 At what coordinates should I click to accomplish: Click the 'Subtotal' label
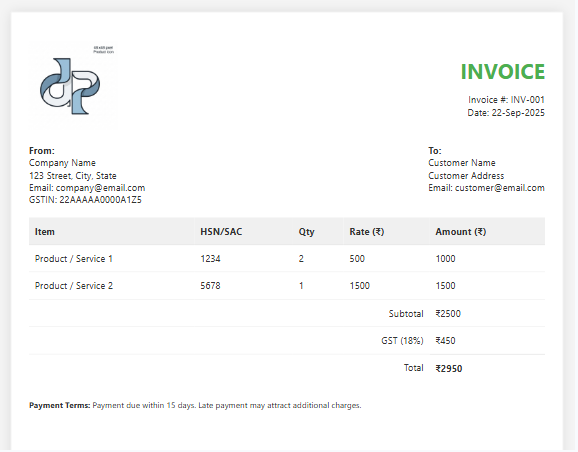[x=406, y=314]
